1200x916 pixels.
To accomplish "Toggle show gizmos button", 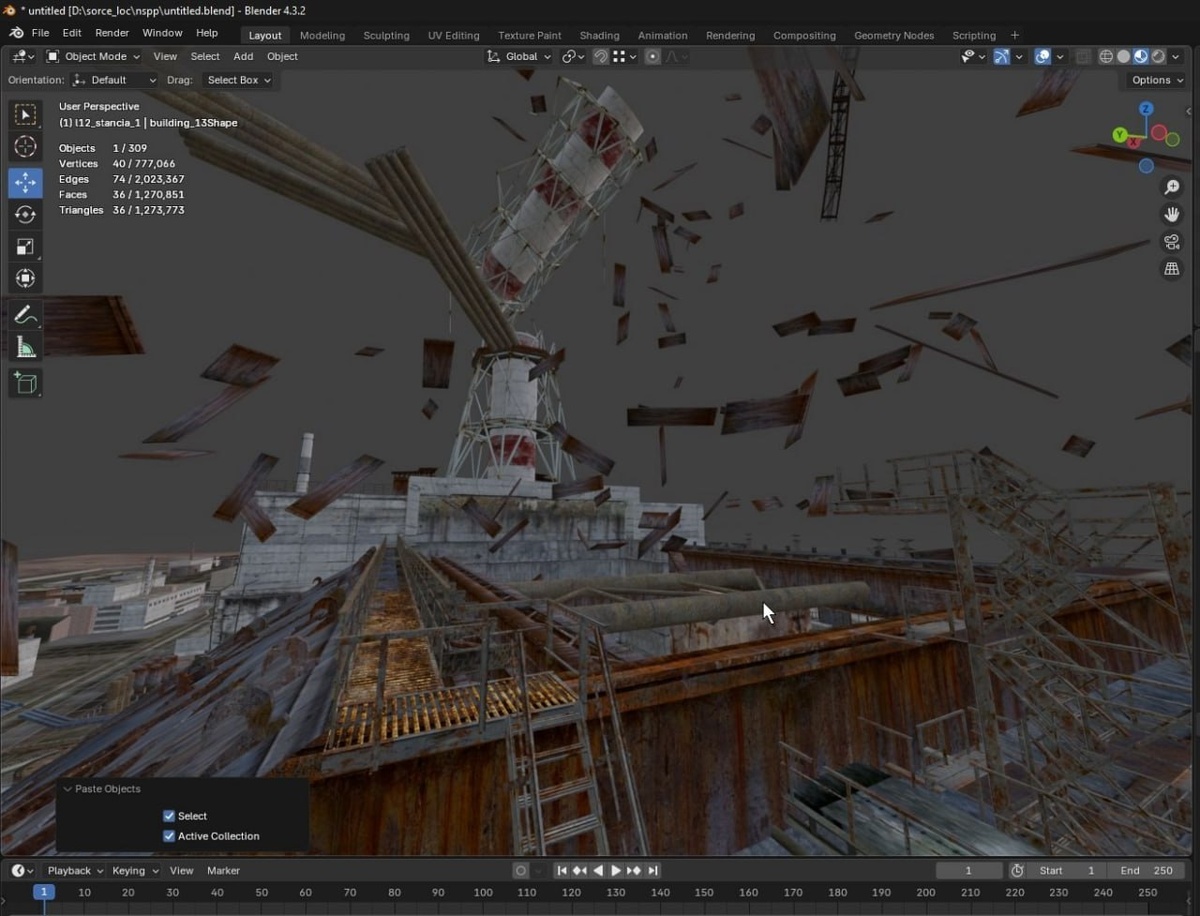I will coord(1001,56).
